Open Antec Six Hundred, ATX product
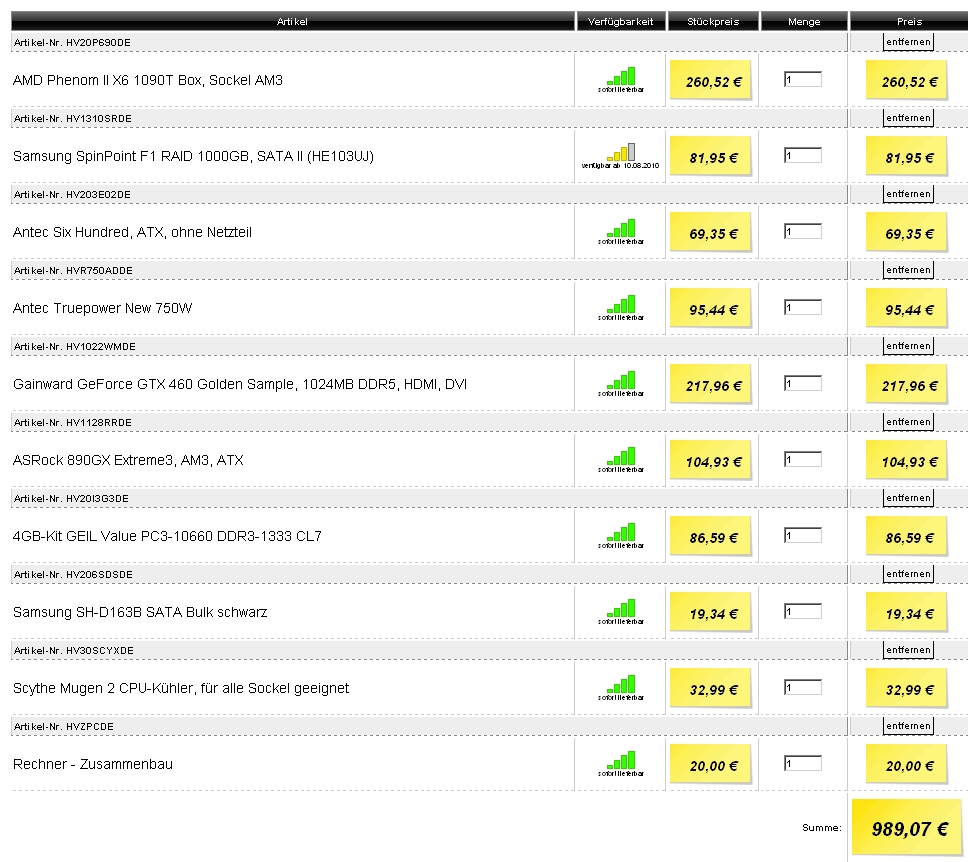This screenshot has height=862, width=968. 132,232
